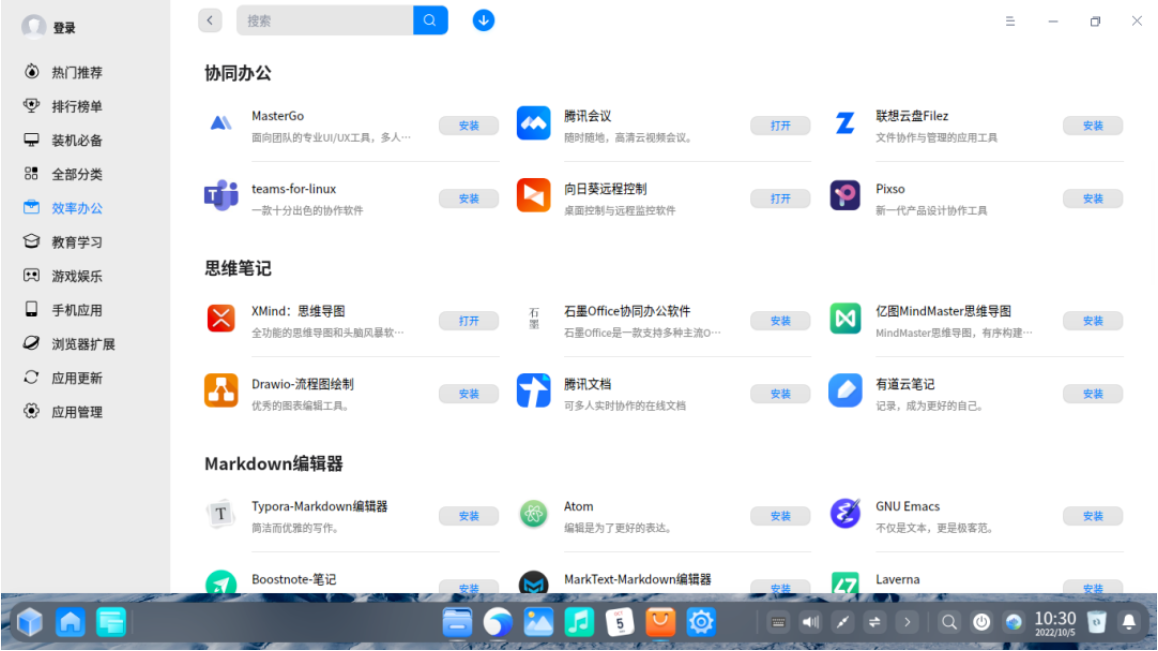Install 联想云盘Filez with its 安装 button
1158x651 pixels.
(1093, 126)
